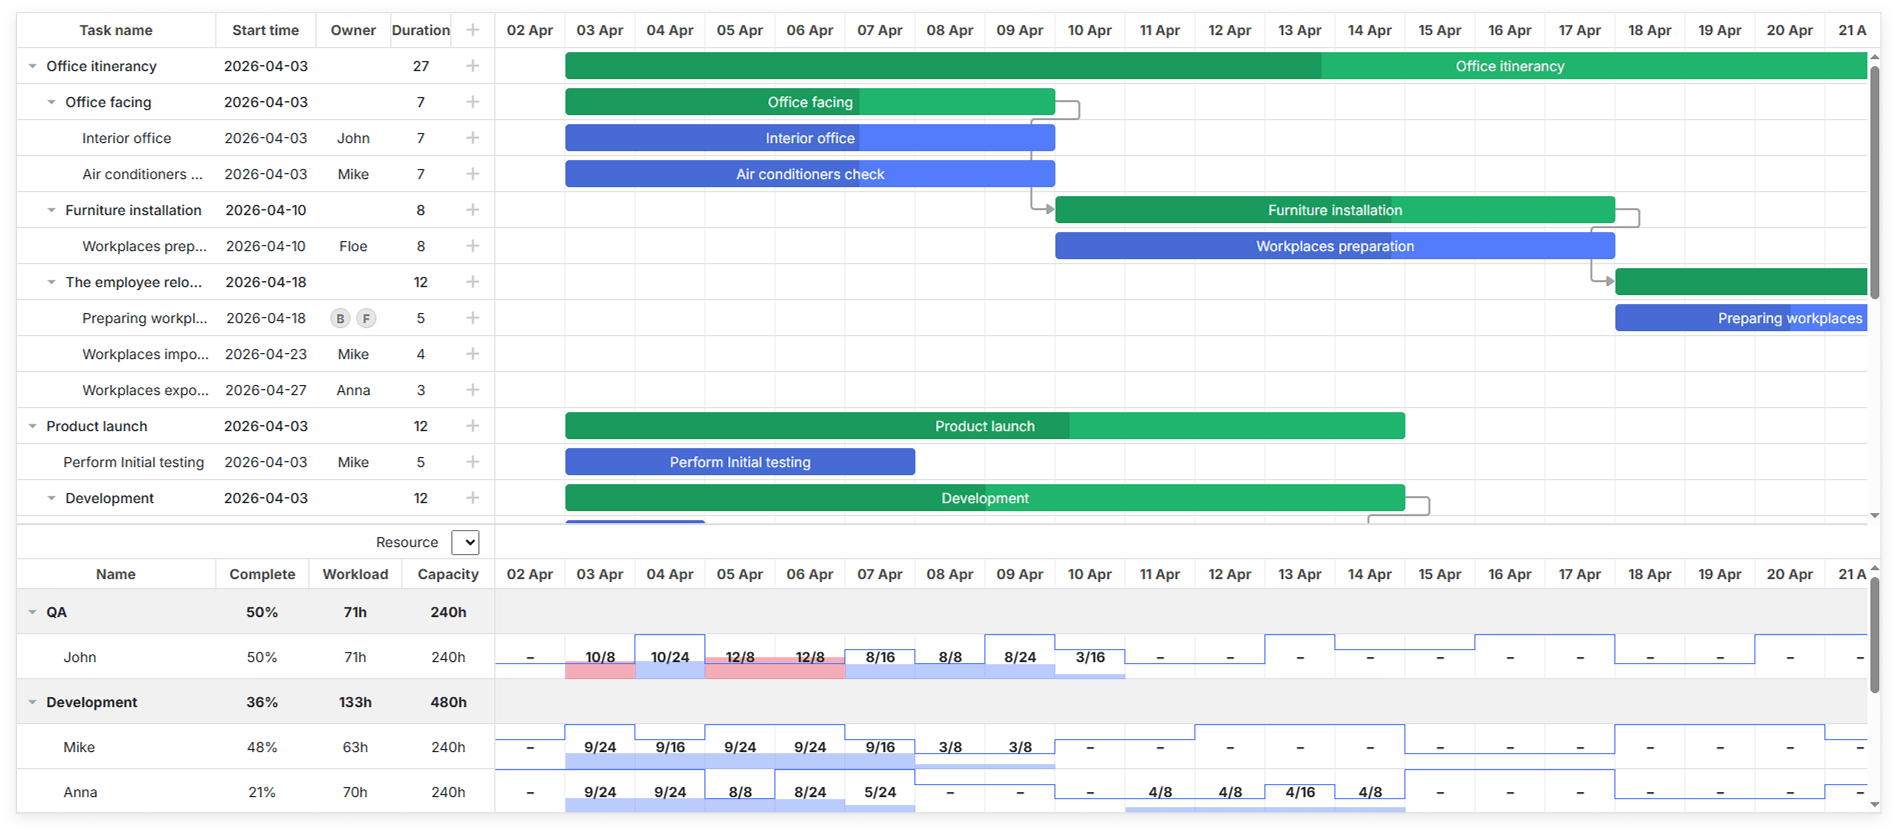Click the 480h capacity cell for Development

tap(448, 702)
